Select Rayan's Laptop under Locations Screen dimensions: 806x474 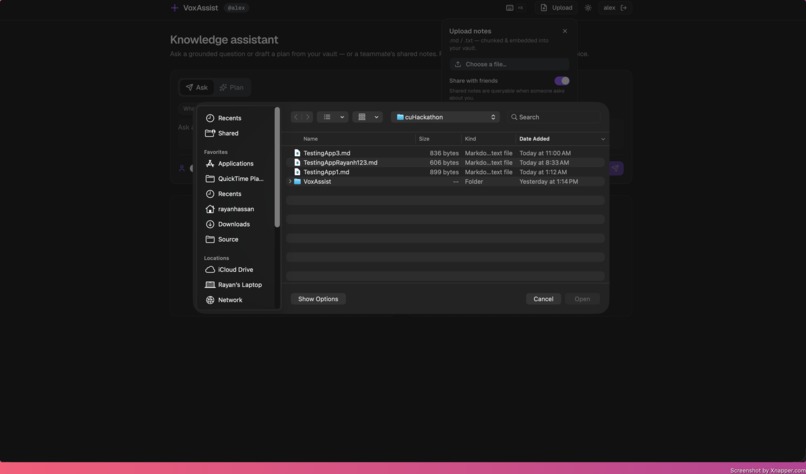[x=233, y=284]
